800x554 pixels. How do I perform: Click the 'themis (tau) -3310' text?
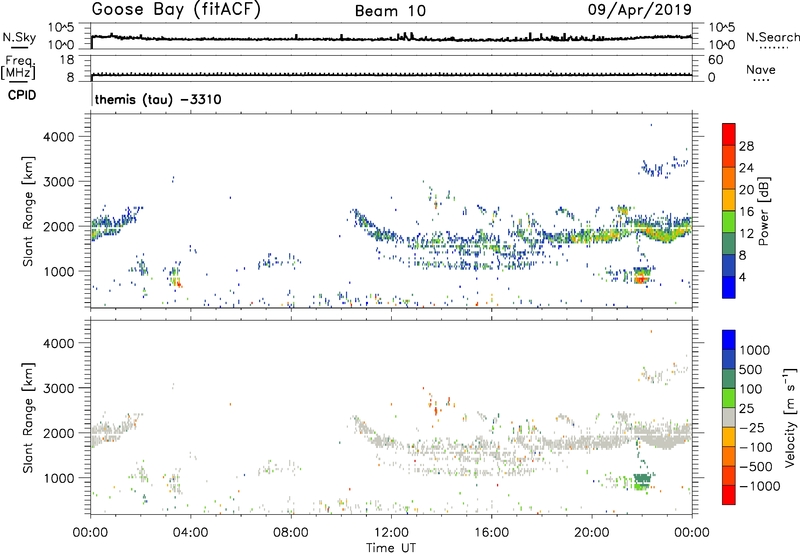[158, 99]
